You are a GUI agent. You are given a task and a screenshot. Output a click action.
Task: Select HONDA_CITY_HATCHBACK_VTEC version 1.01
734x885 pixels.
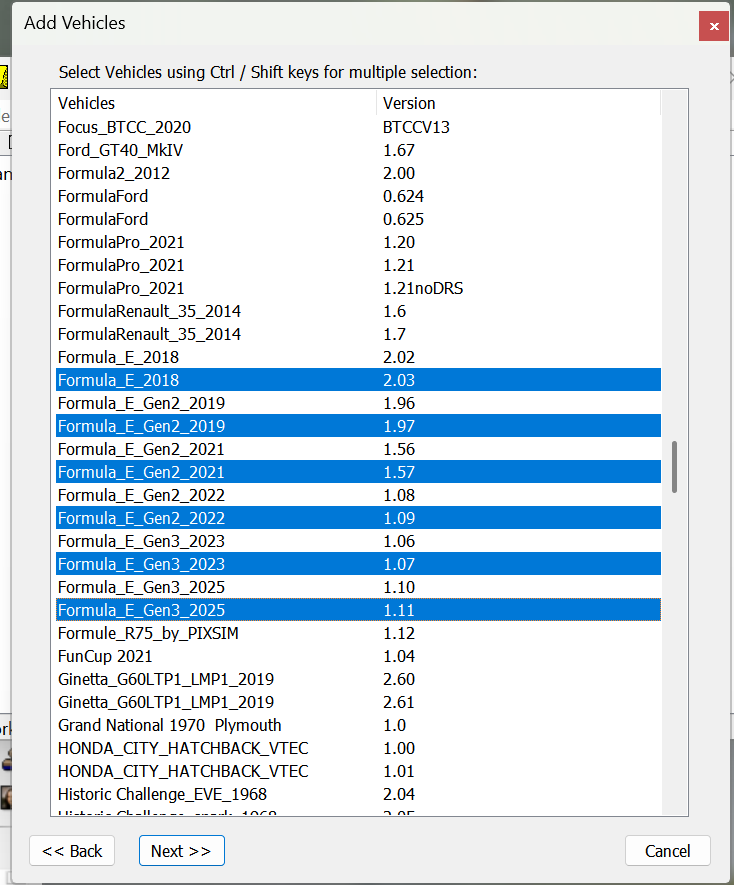tap(359, 771)
